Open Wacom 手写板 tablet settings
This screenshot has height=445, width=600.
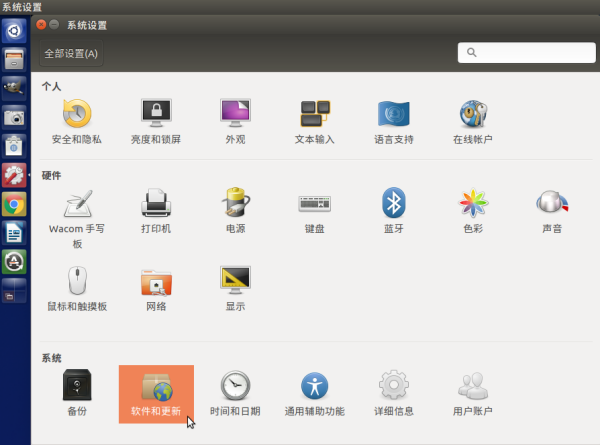click(x=77, y=219)
